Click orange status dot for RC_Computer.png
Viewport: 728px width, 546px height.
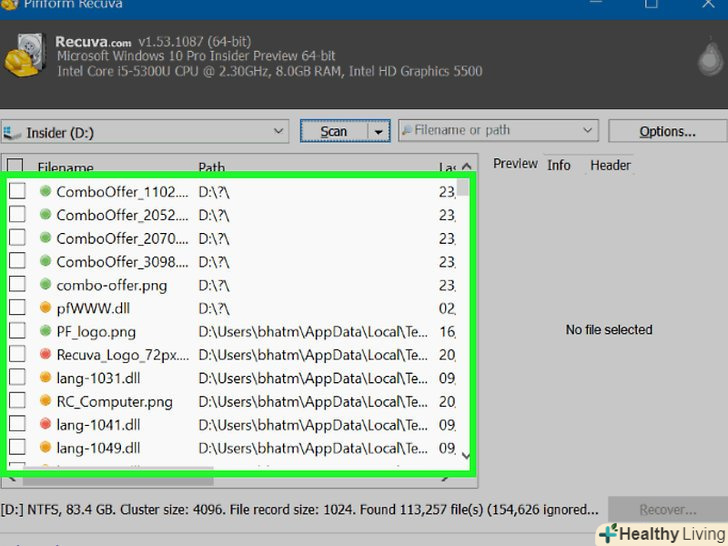point(45,400)
